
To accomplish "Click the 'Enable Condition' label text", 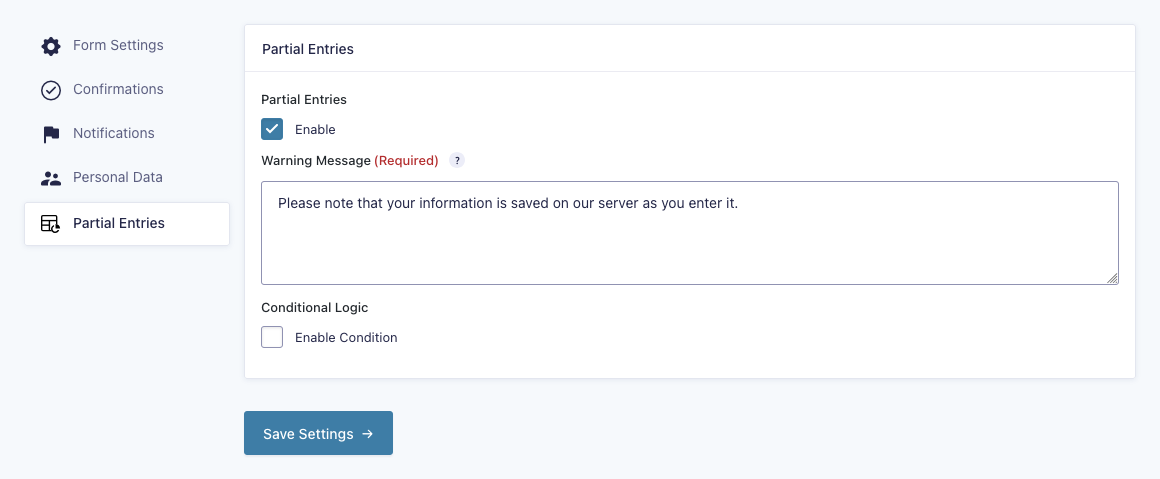I will pyautogui.click(x=346, y=338).
